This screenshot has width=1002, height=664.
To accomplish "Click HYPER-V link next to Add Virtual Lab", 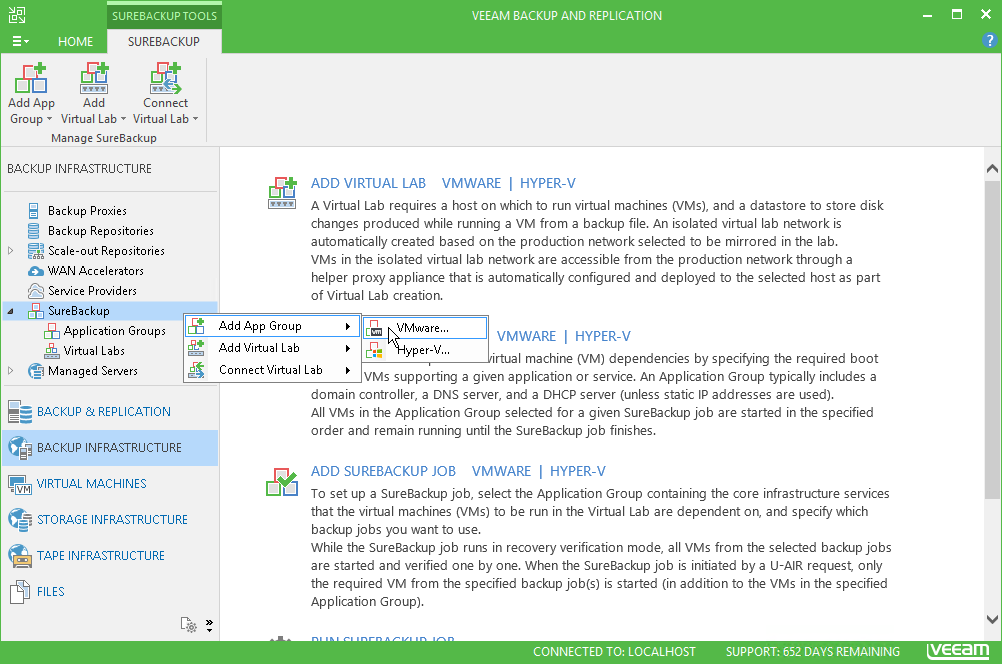I will point(548,183).
